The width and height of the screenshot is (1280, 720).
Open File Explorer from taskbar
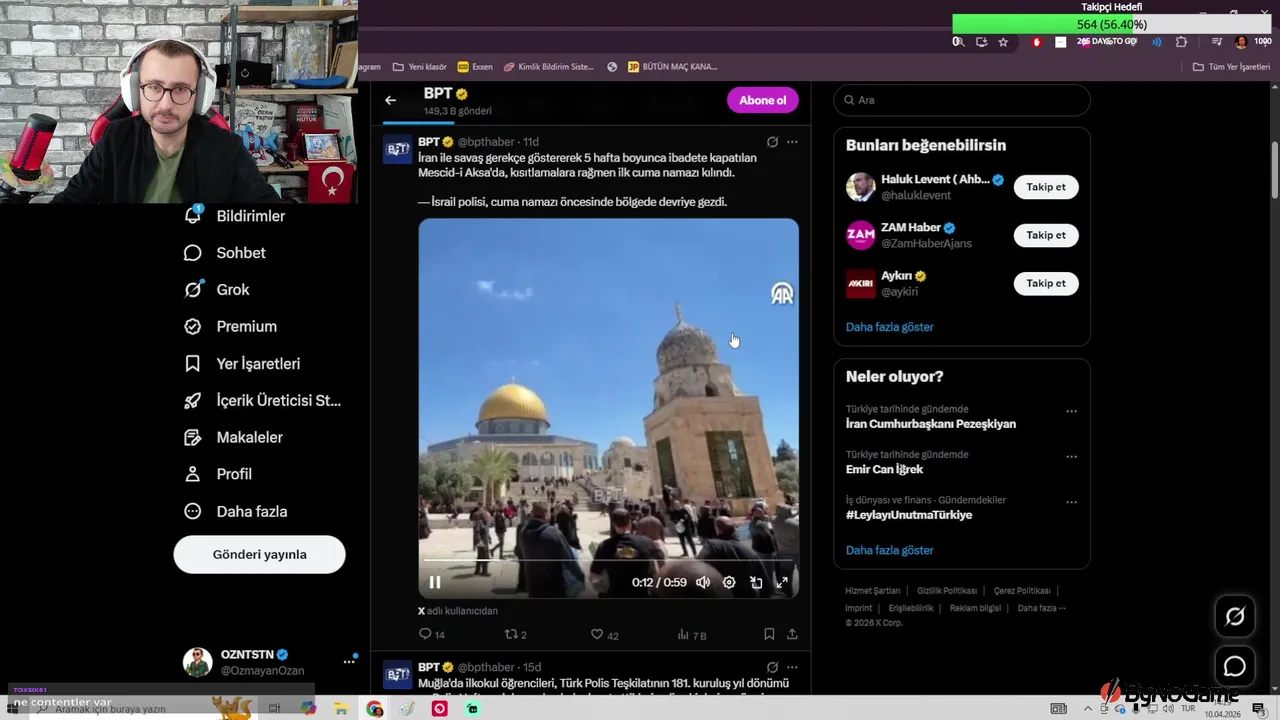(341, 709)
